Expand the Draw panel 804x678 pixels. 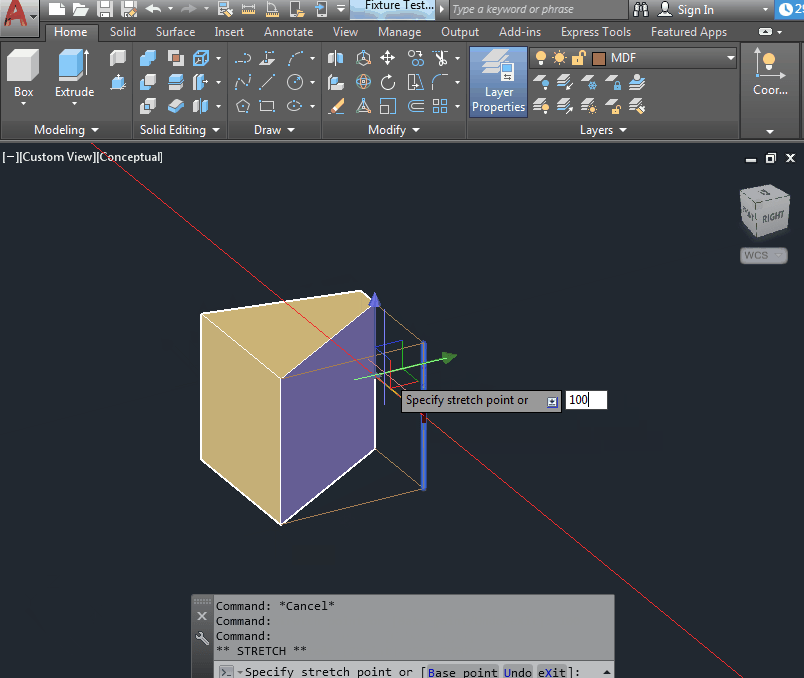click(274, 130)
